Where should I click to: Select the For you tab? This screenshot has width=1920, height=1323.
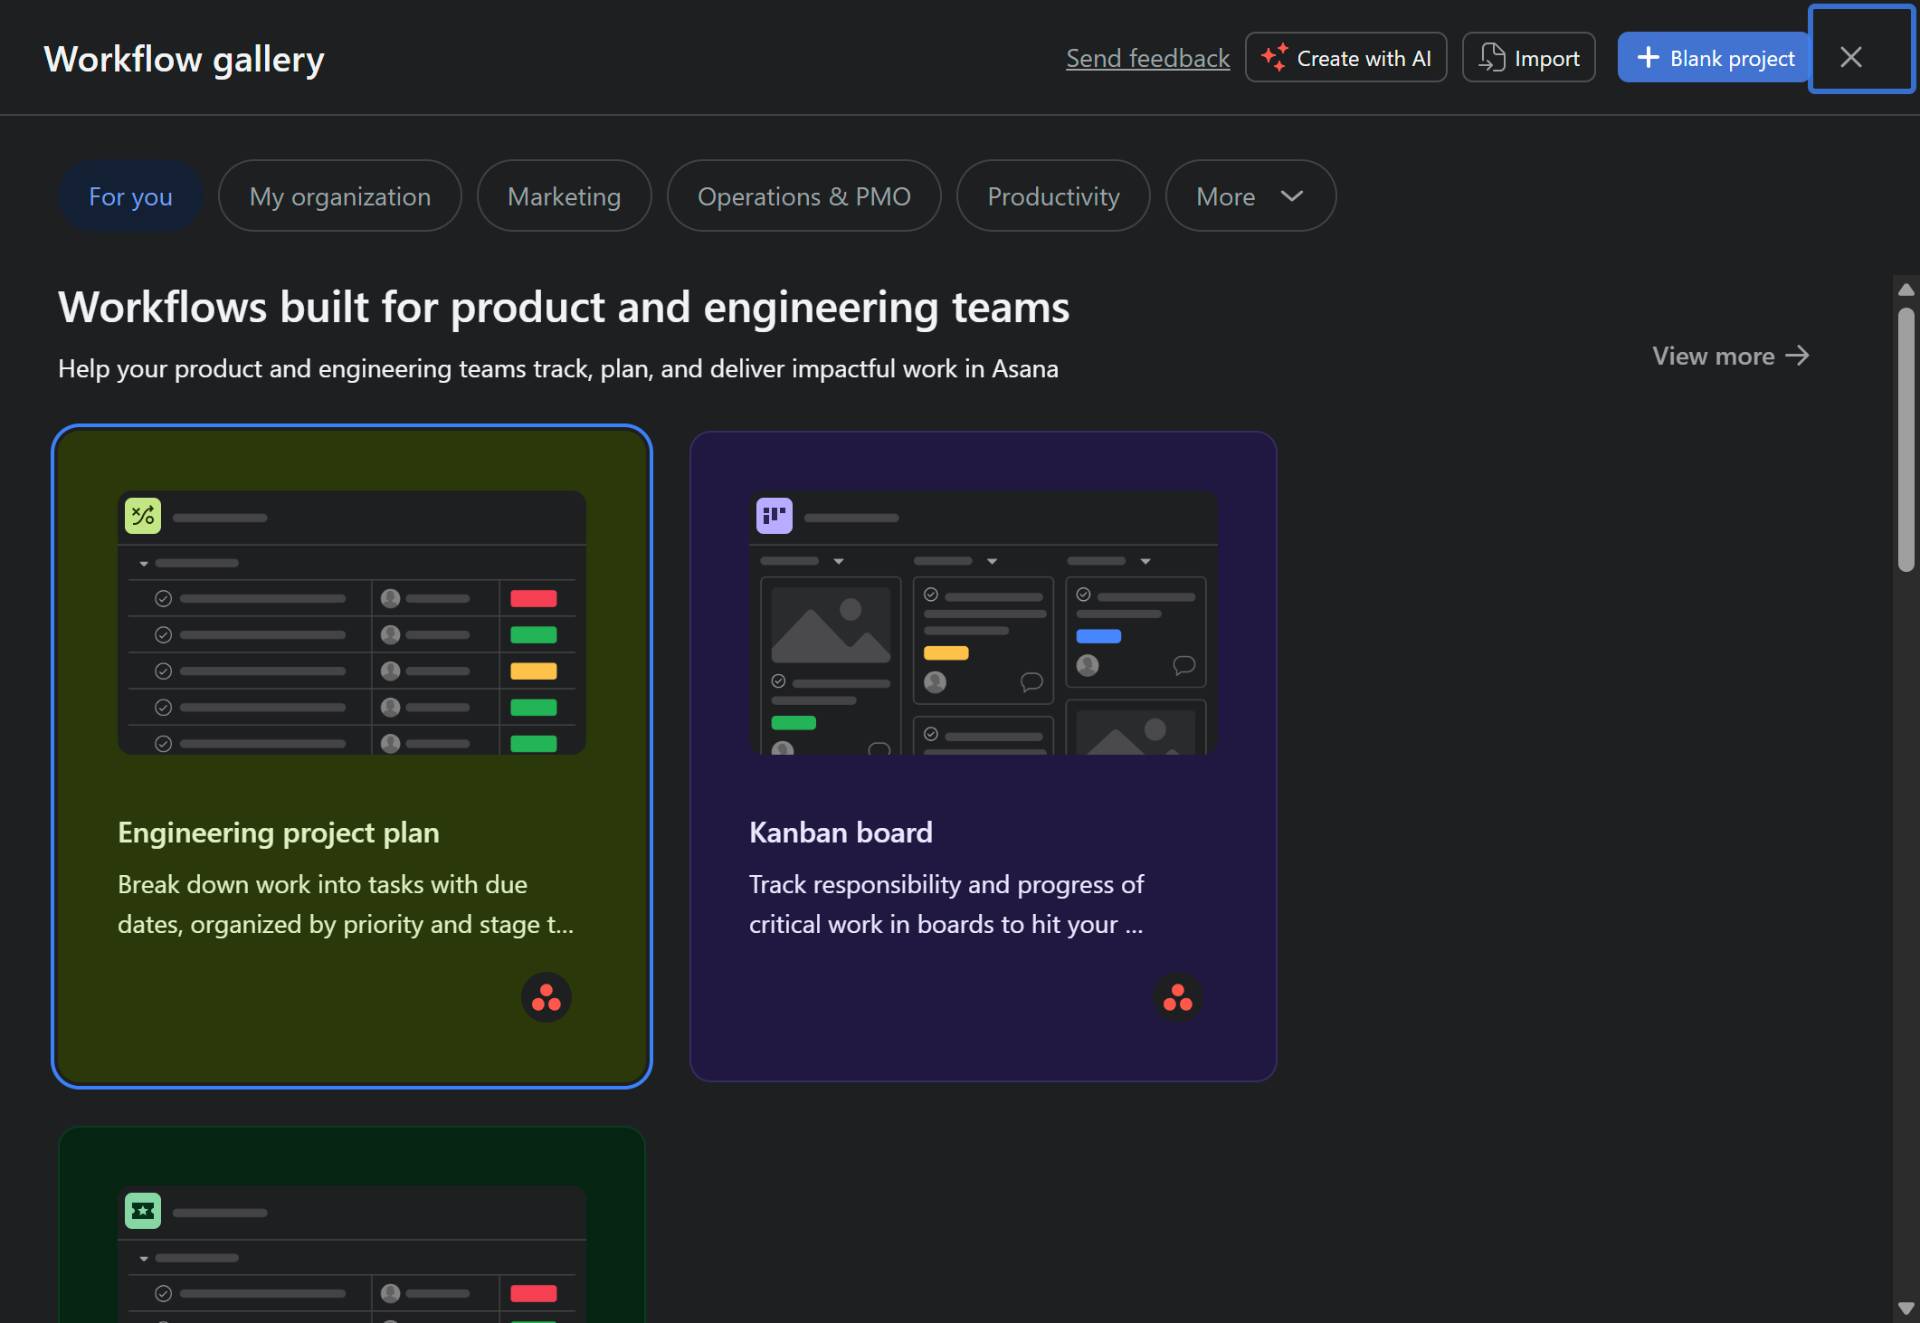tap(130, 196)
